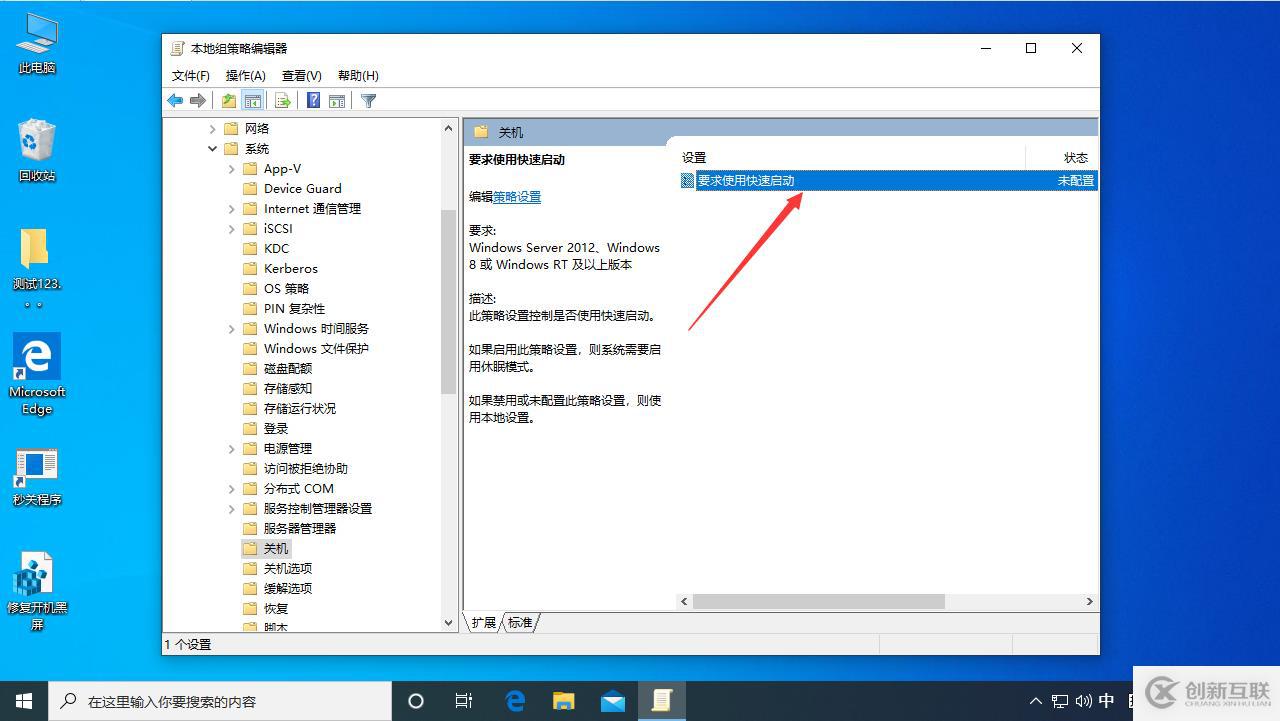This screenshot has width=1280, height=721.
Task: Show hidden tray icons with the up chevron
Action: point(1036,701)
